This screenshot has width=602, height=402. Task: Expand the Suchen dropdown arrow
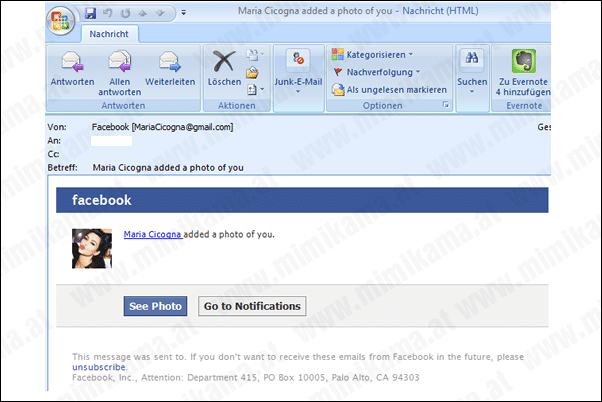click(x=472, y=92)
